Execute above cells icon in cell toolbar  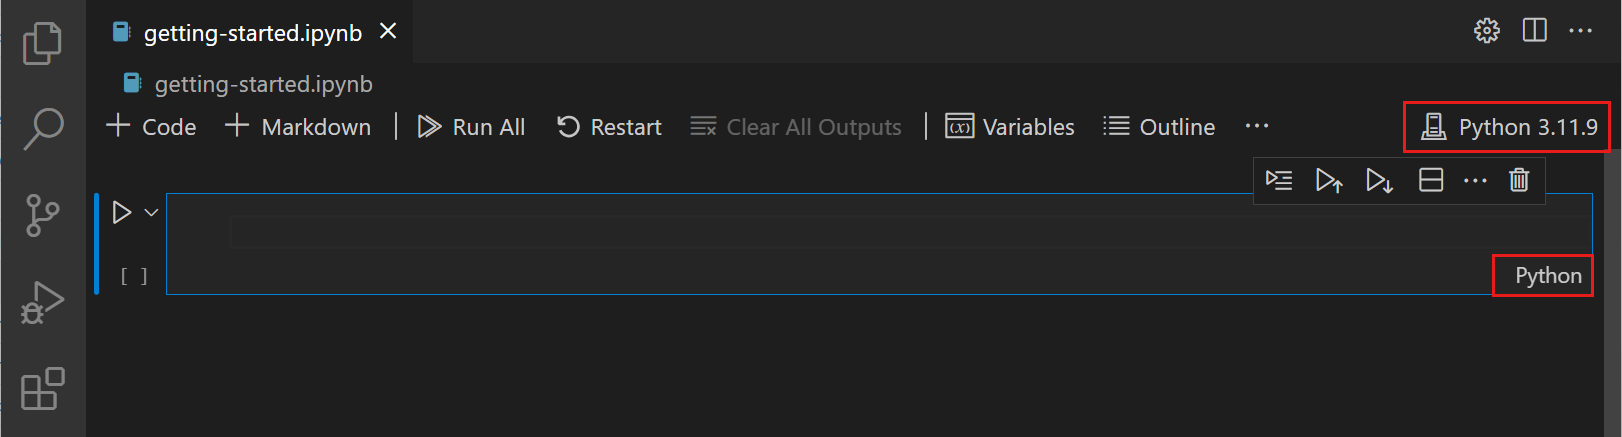[1328, 180]
